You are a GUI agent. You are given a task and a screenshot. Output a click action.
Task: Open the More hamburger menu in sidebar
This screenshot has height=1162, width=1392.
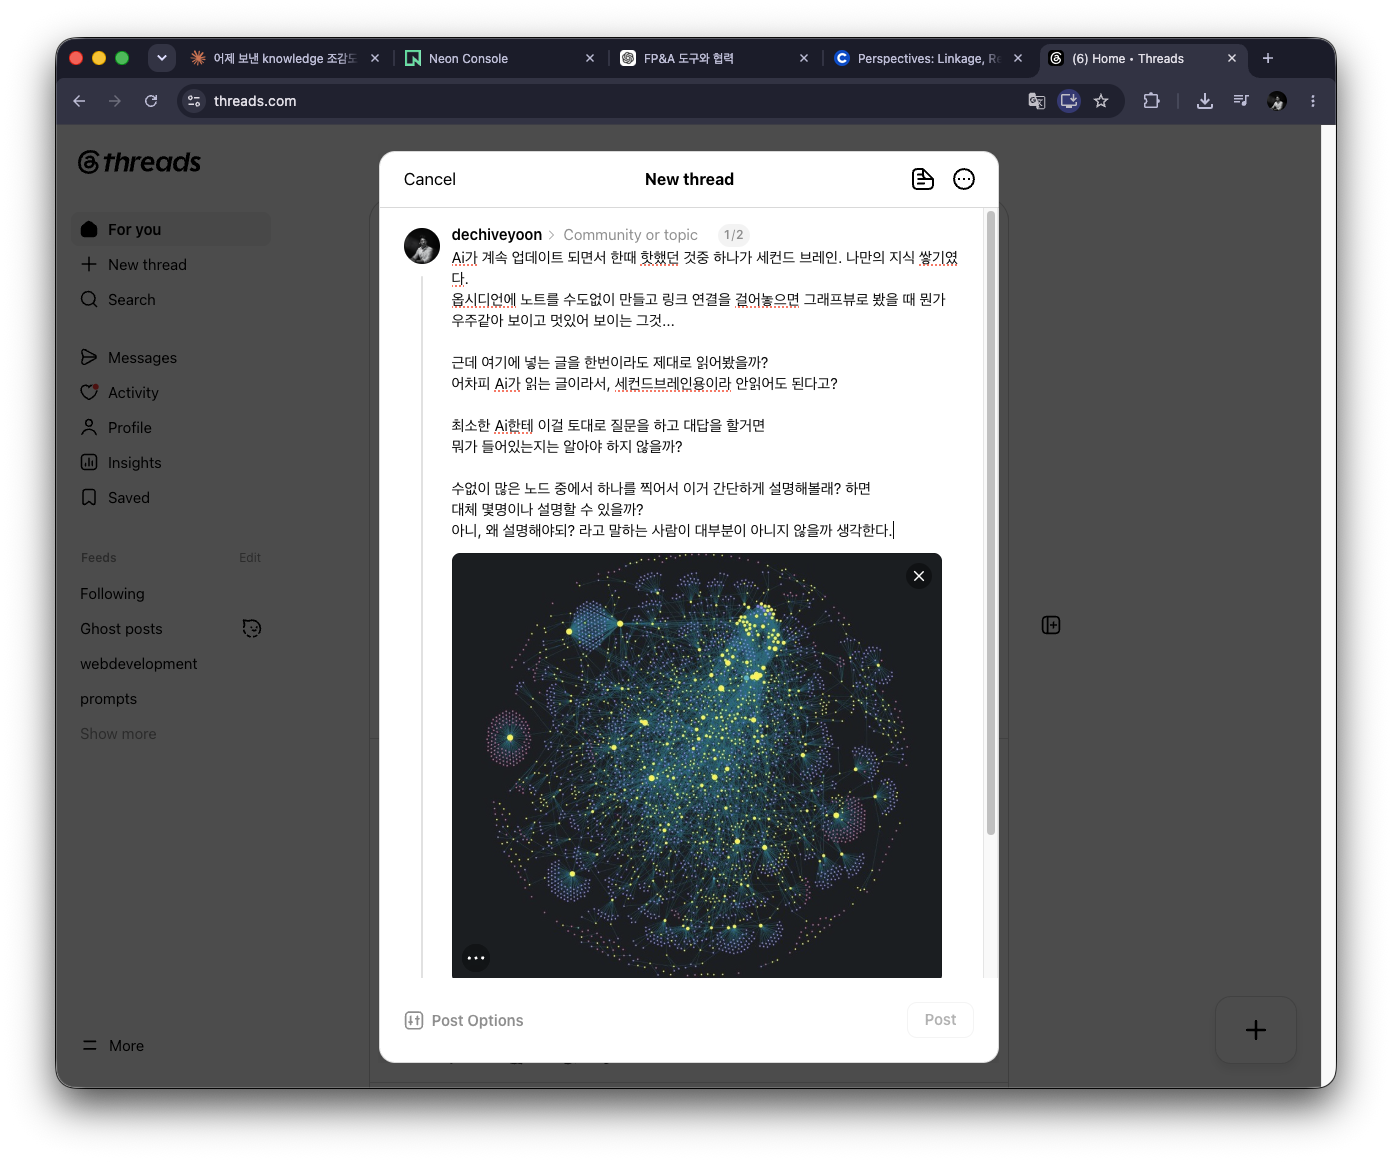click(90, 1045)
